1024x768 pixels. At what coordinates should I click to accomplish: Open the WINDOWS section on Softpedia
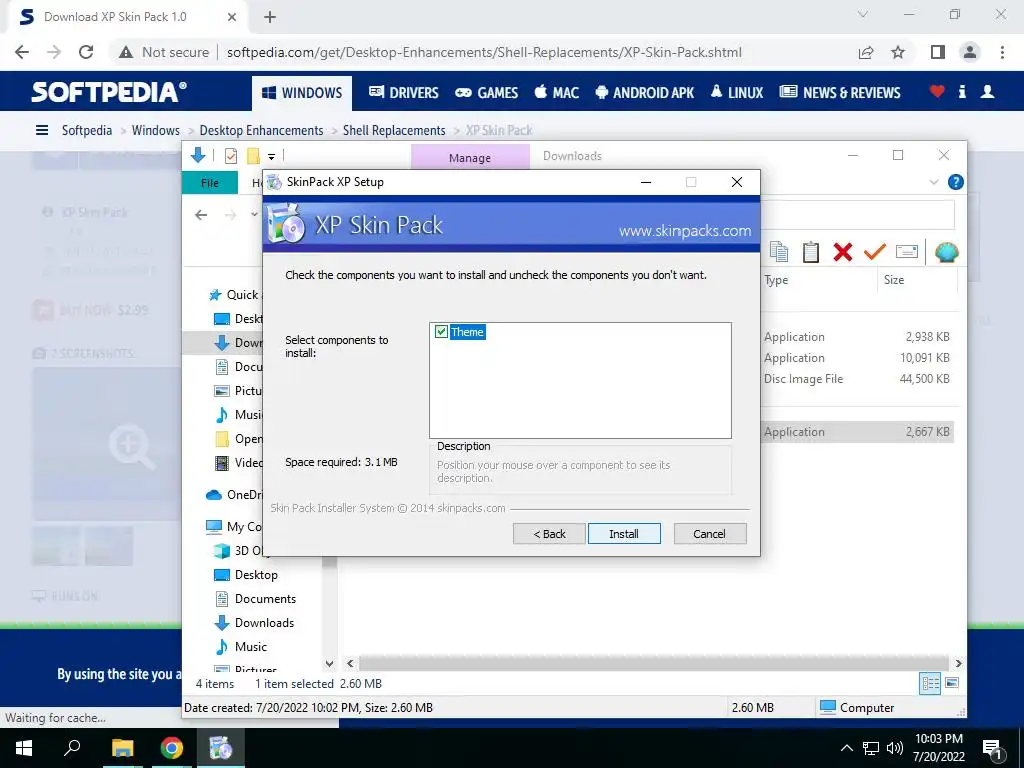[302, 93]
